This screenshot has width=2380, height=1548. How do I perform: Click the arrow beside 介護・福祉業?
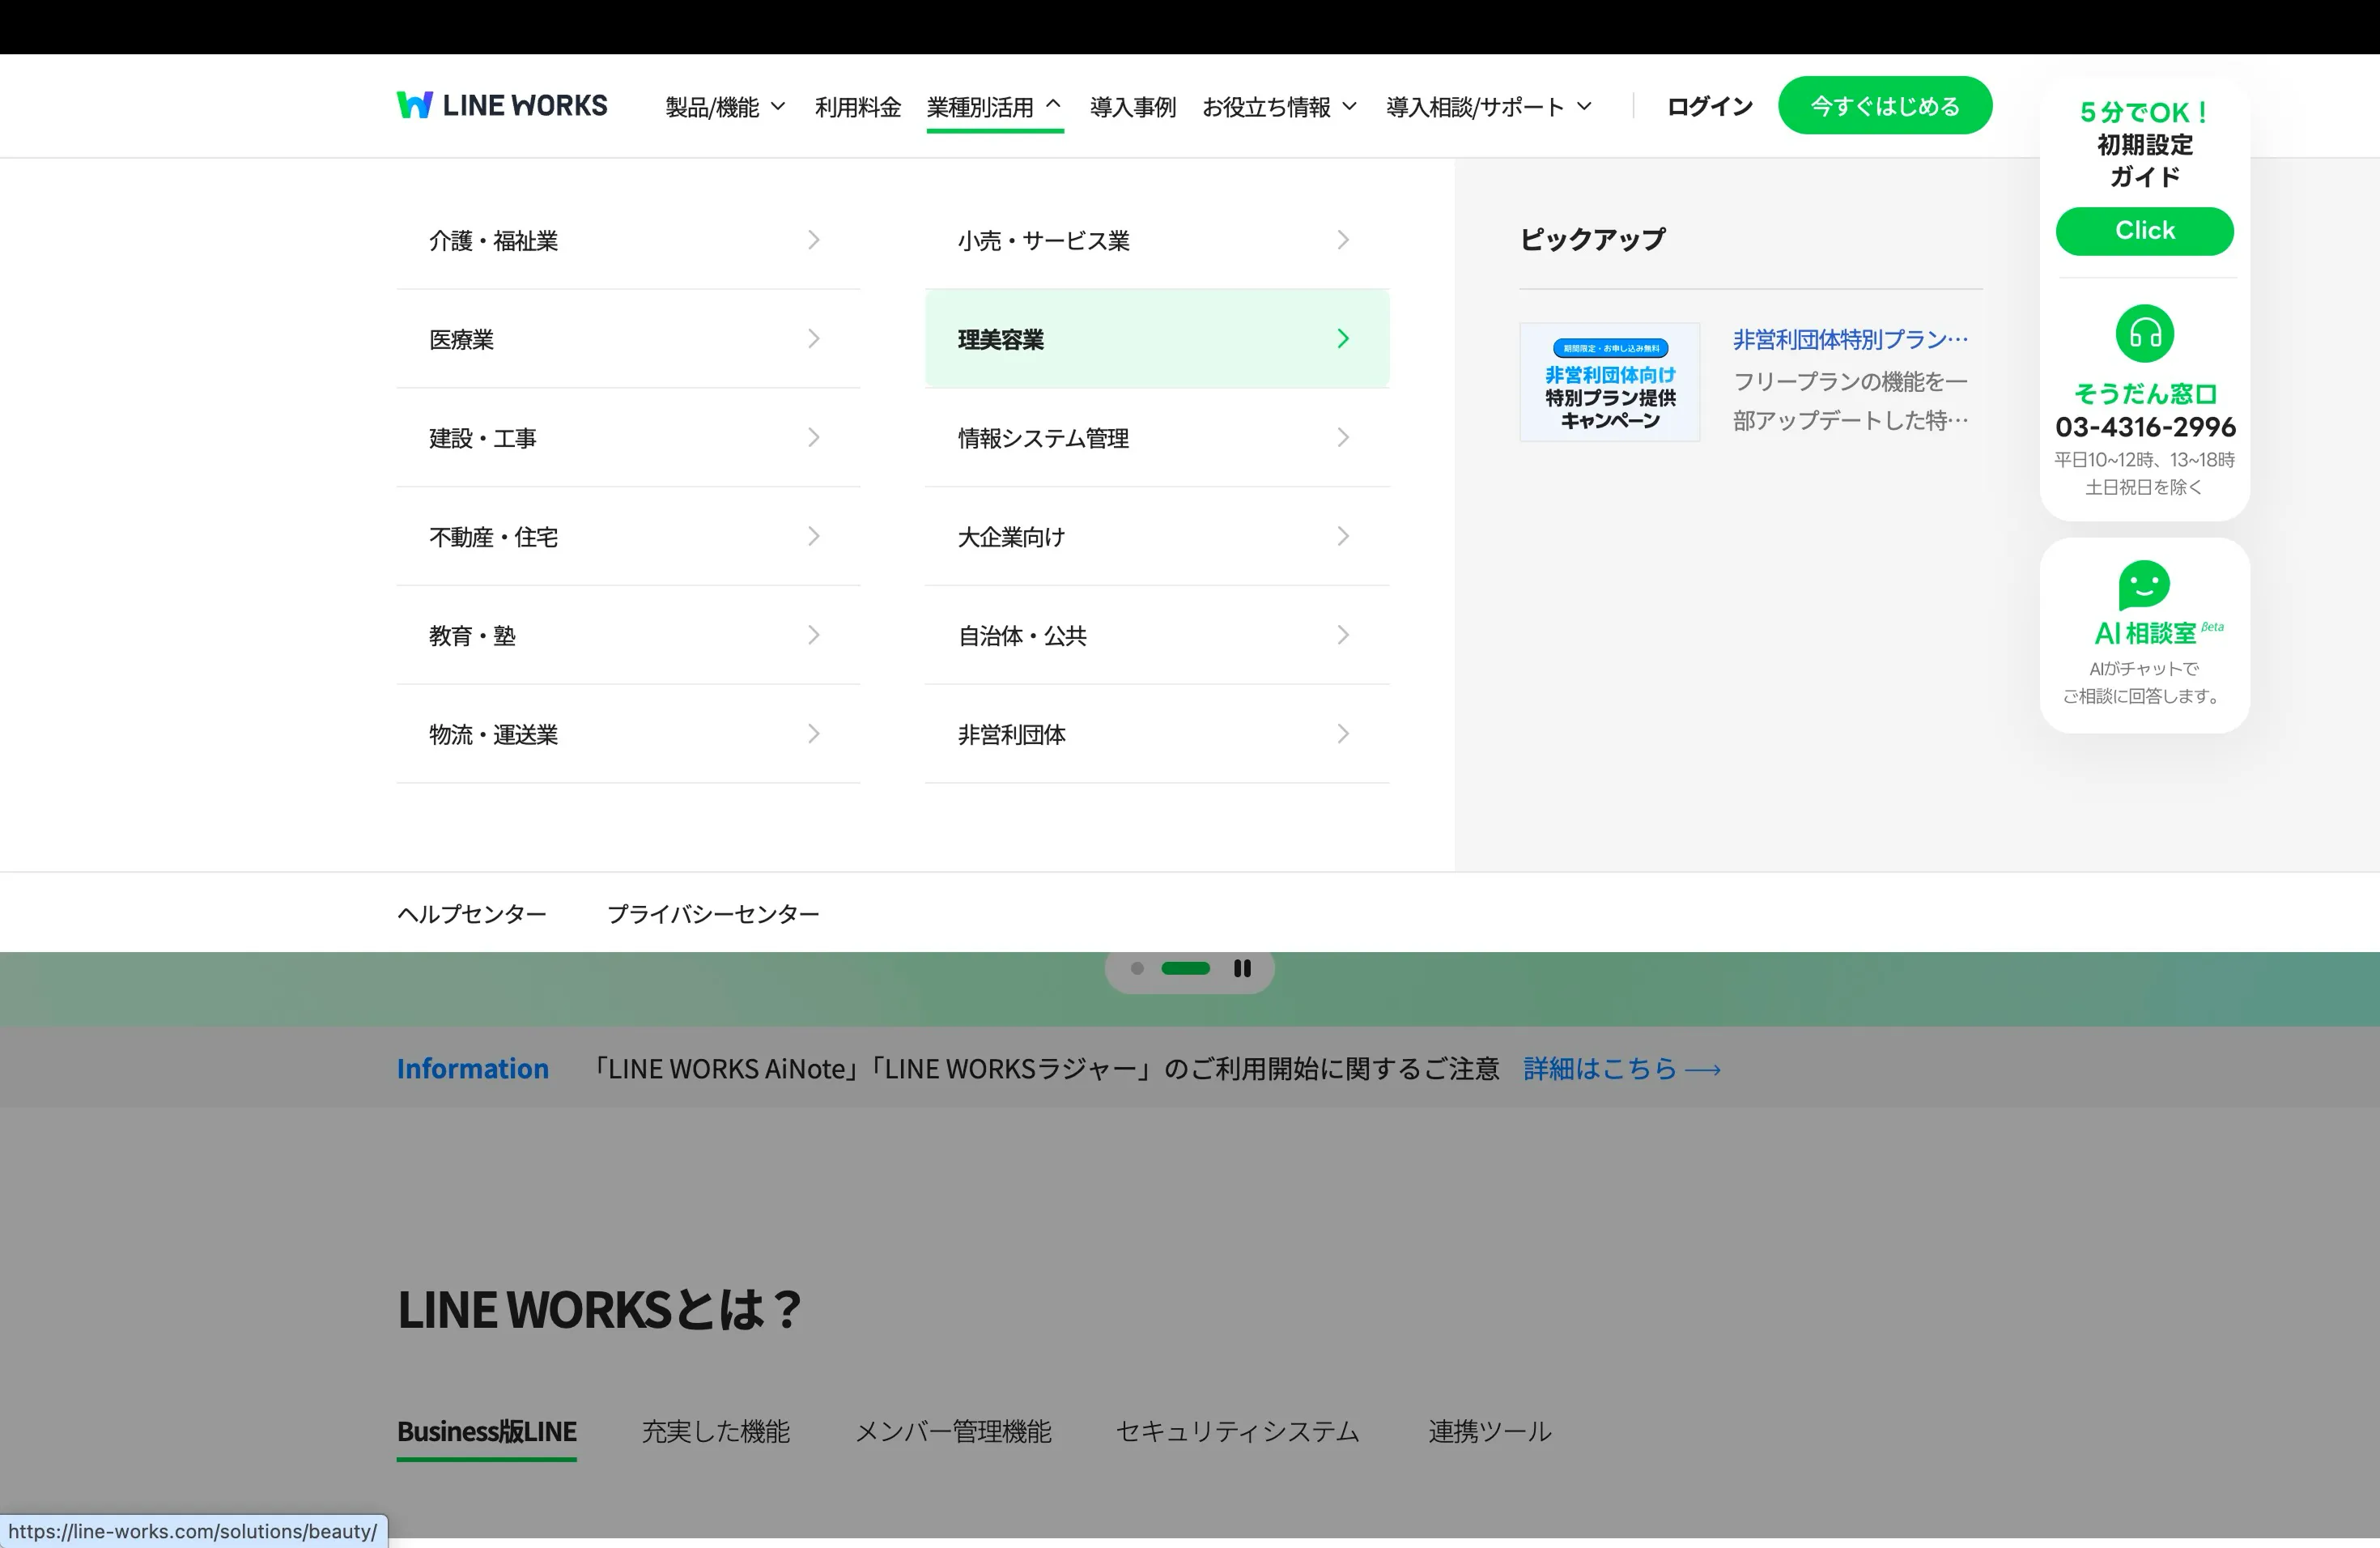coord(814,240)
